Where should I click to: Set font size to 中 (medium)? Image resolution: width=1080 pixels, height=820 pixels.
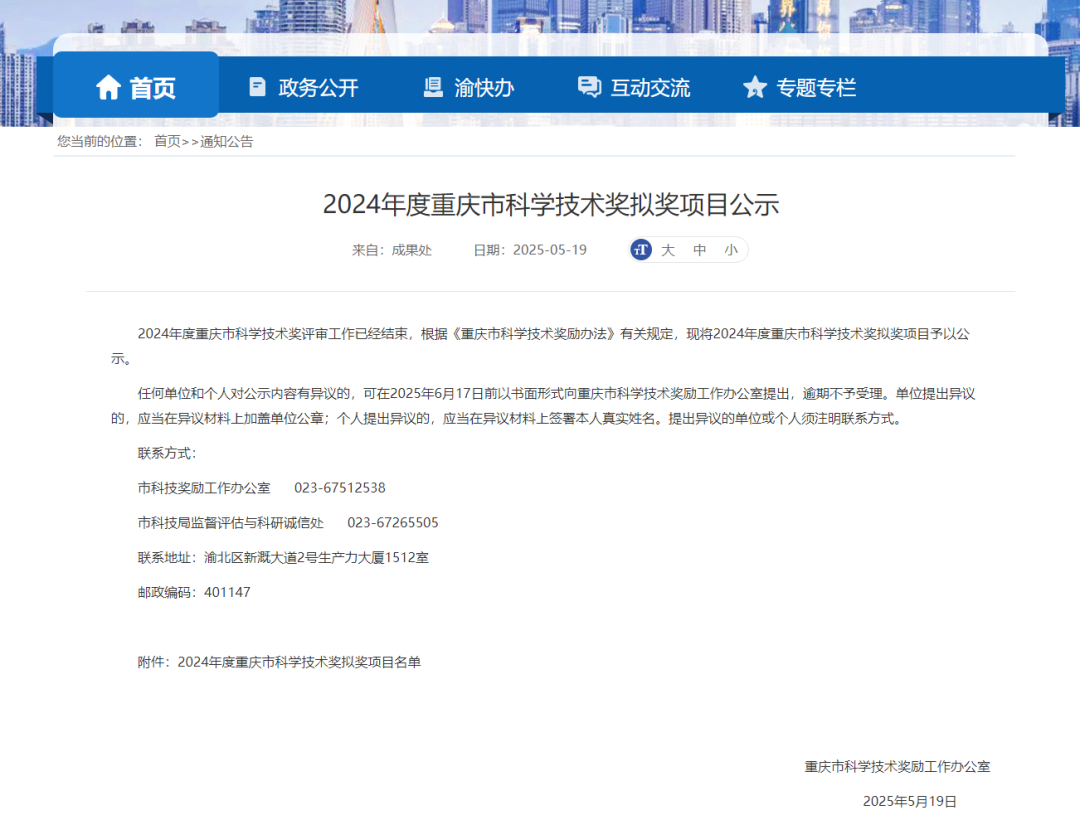[x=700, y=250]
